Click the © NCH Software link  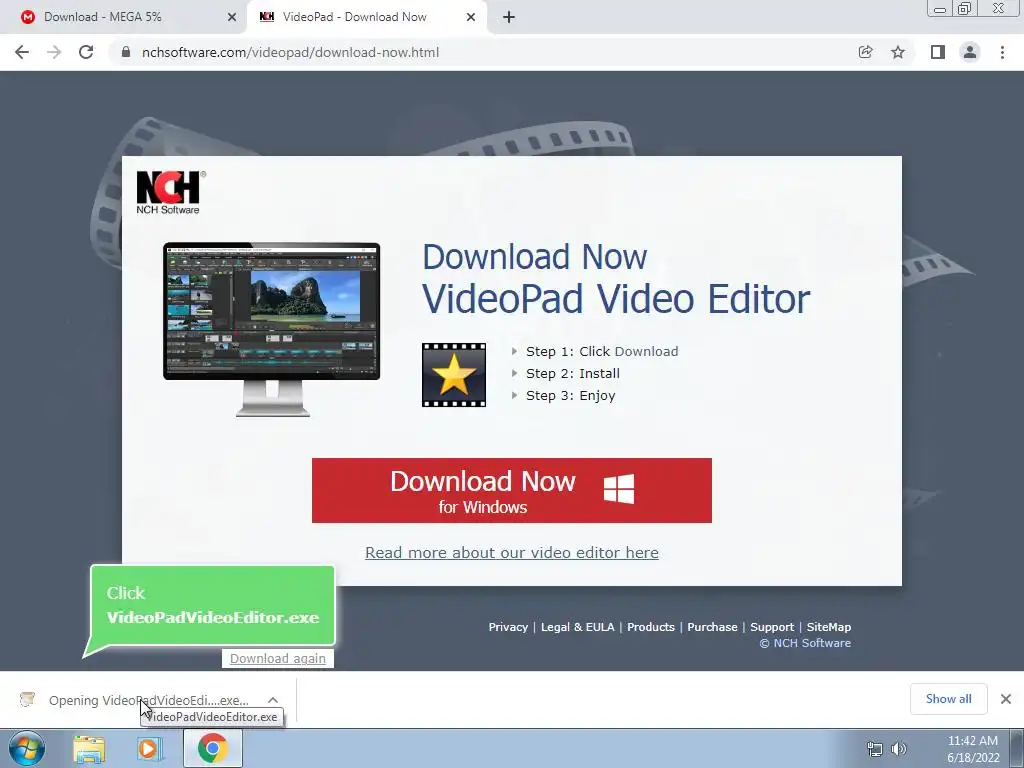pos(805,643)
